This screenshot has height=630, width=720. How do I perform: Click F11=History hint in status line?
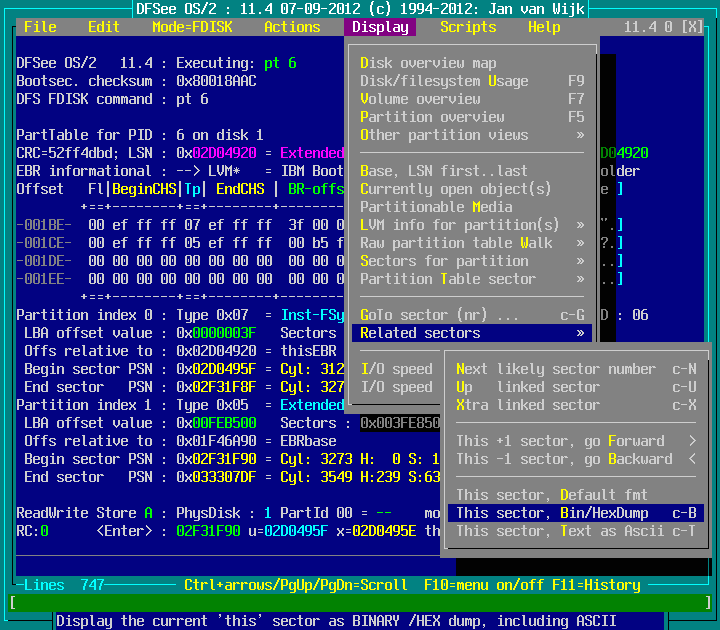click(596, 585)
